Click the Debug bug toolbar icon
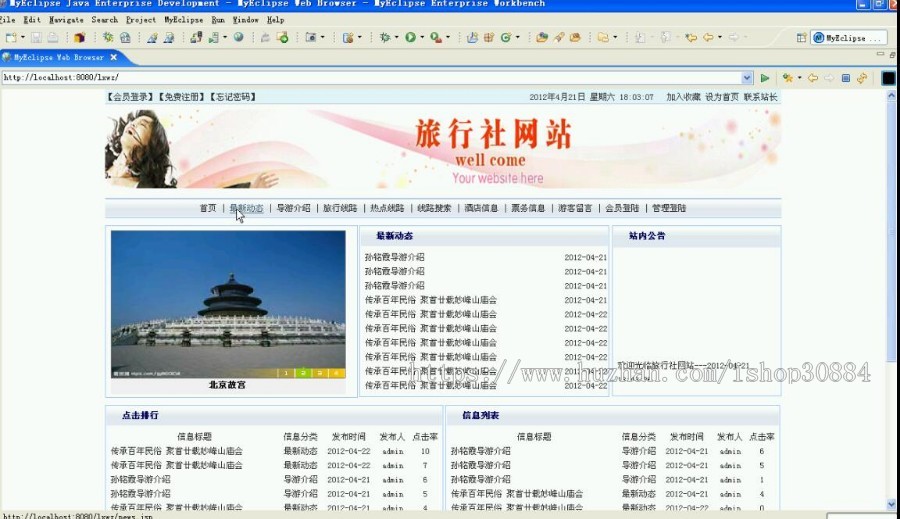This screenshot has height=519, width=900. (x=385, y=38)
